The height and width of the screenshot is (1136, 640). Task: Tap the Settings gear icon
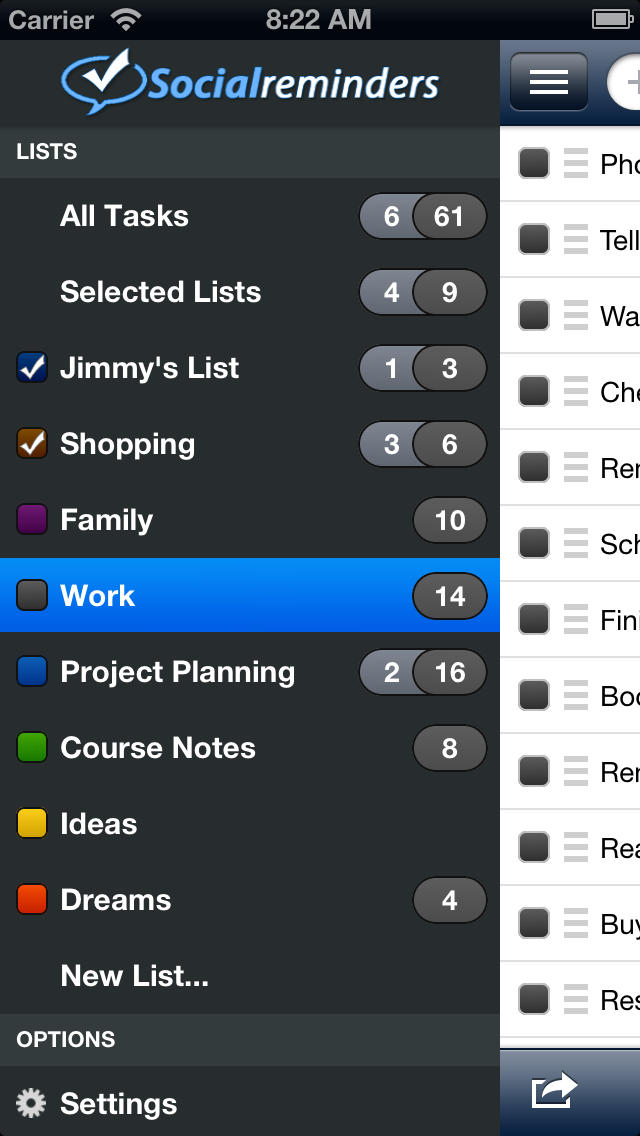[31, 1104]
